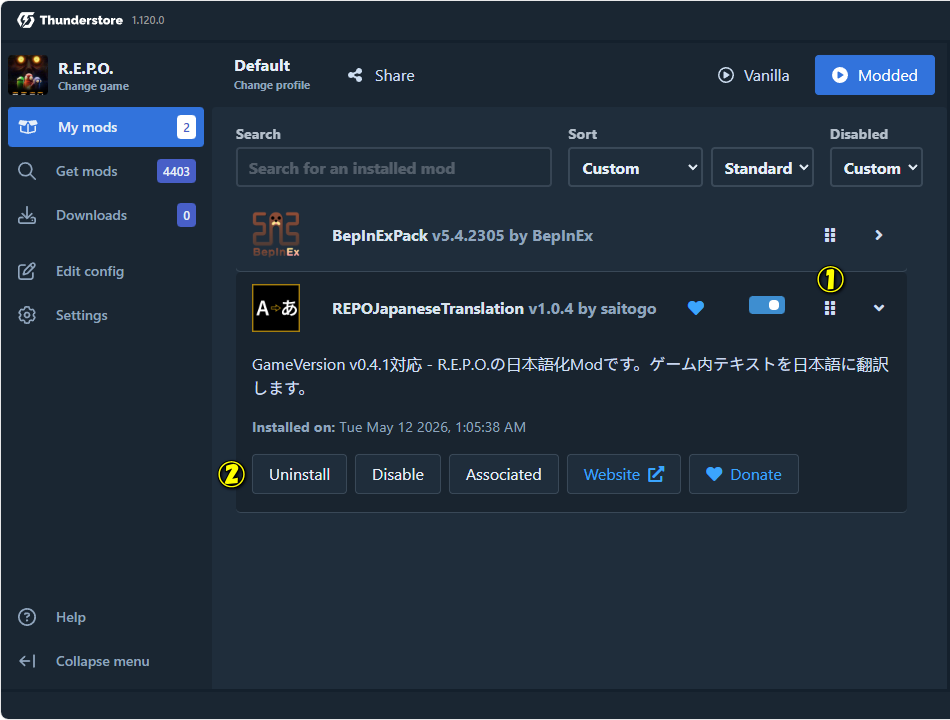Toggle the REPOJapaneseTranslation enable switch
Image resolution: width=950 pixels, height=720 pixels.
(767, 305)
